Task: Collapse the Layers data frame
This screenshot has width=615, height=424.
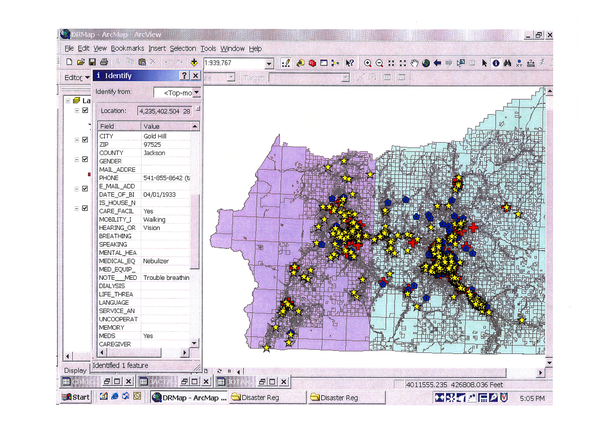Action: point(67,101)
